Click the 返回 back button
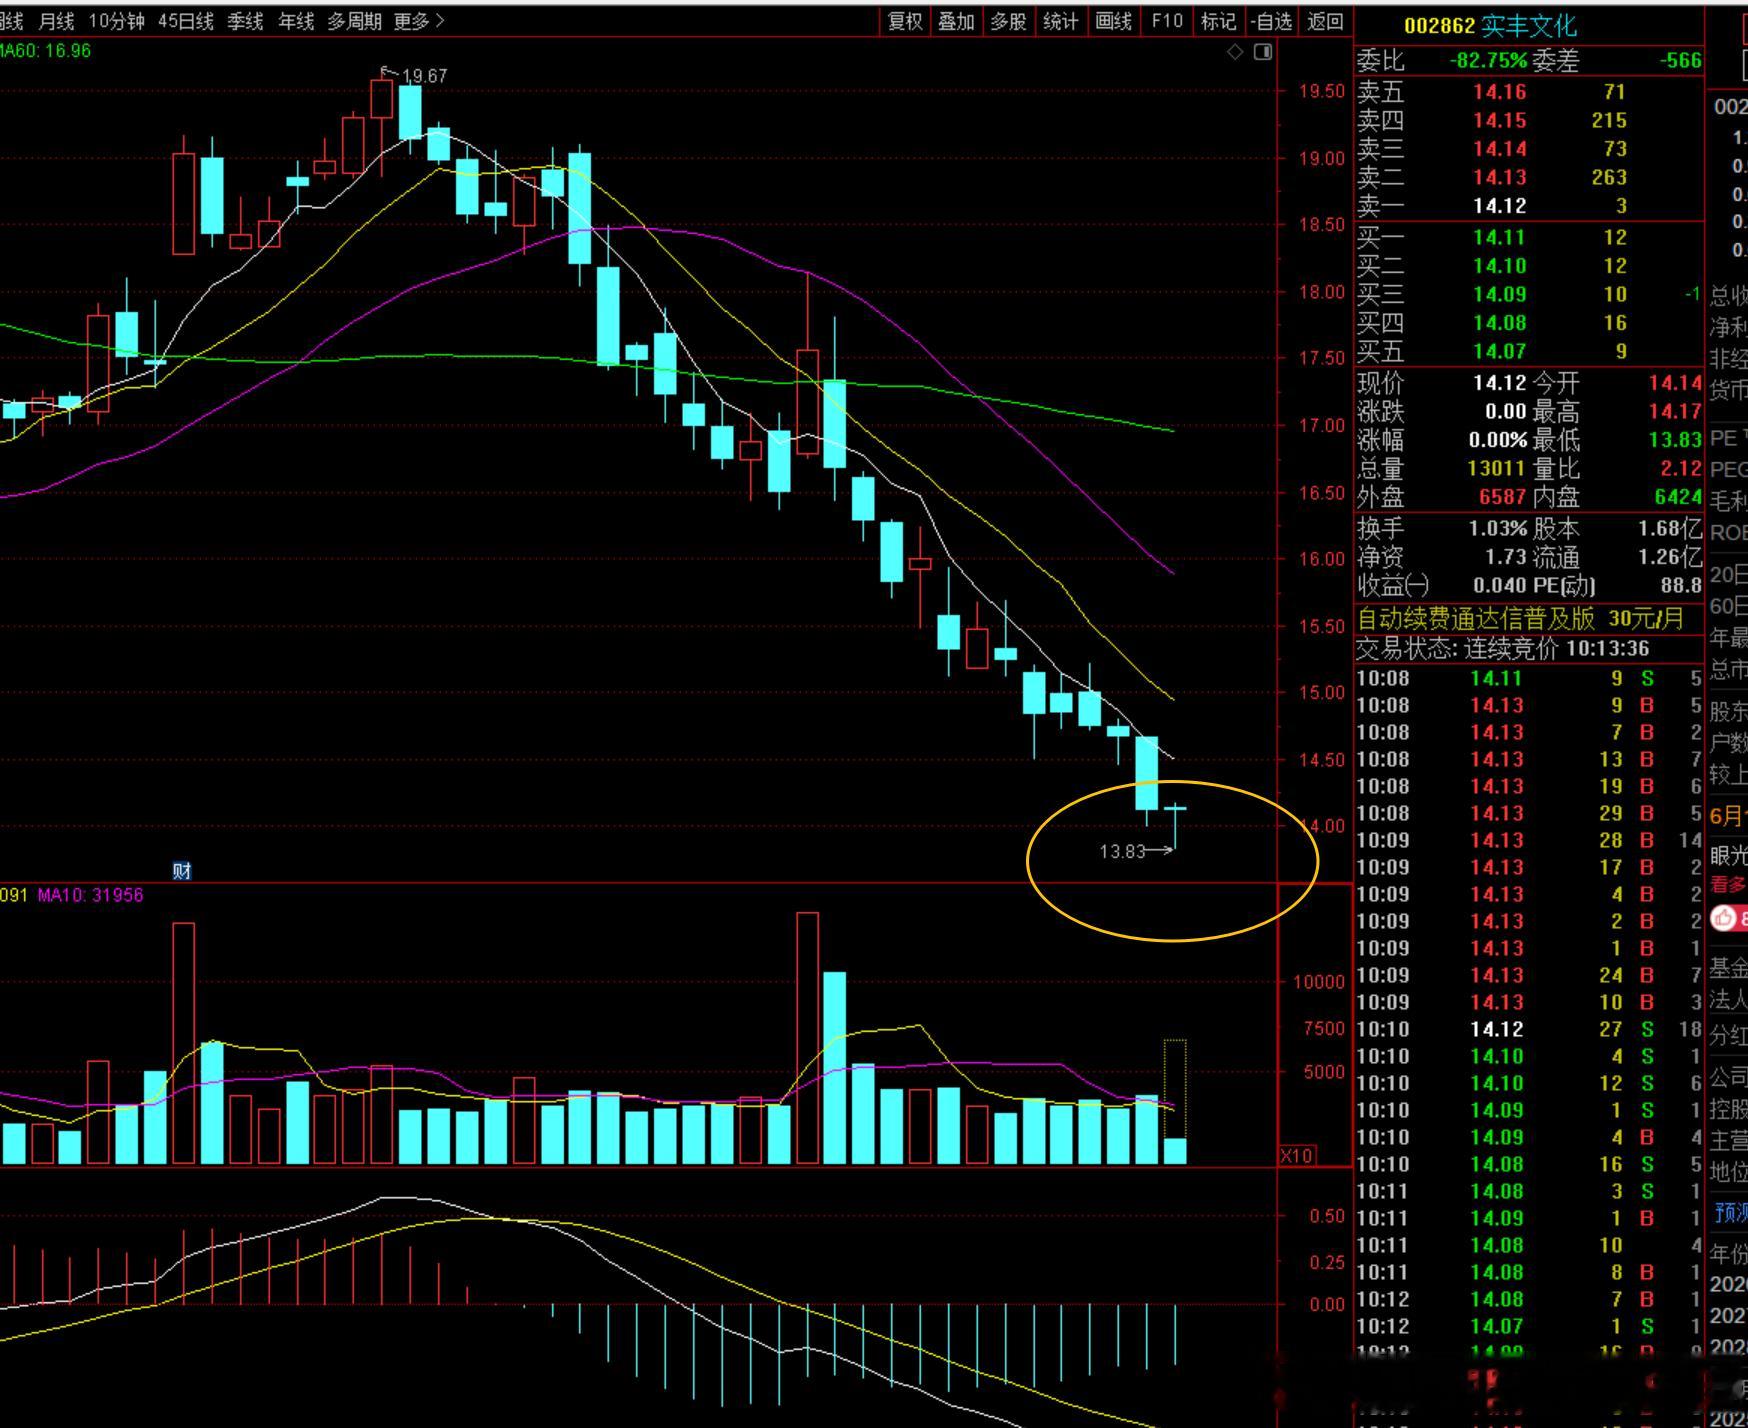The width and height of the screenshot is (1748, 1428). 1326,21
